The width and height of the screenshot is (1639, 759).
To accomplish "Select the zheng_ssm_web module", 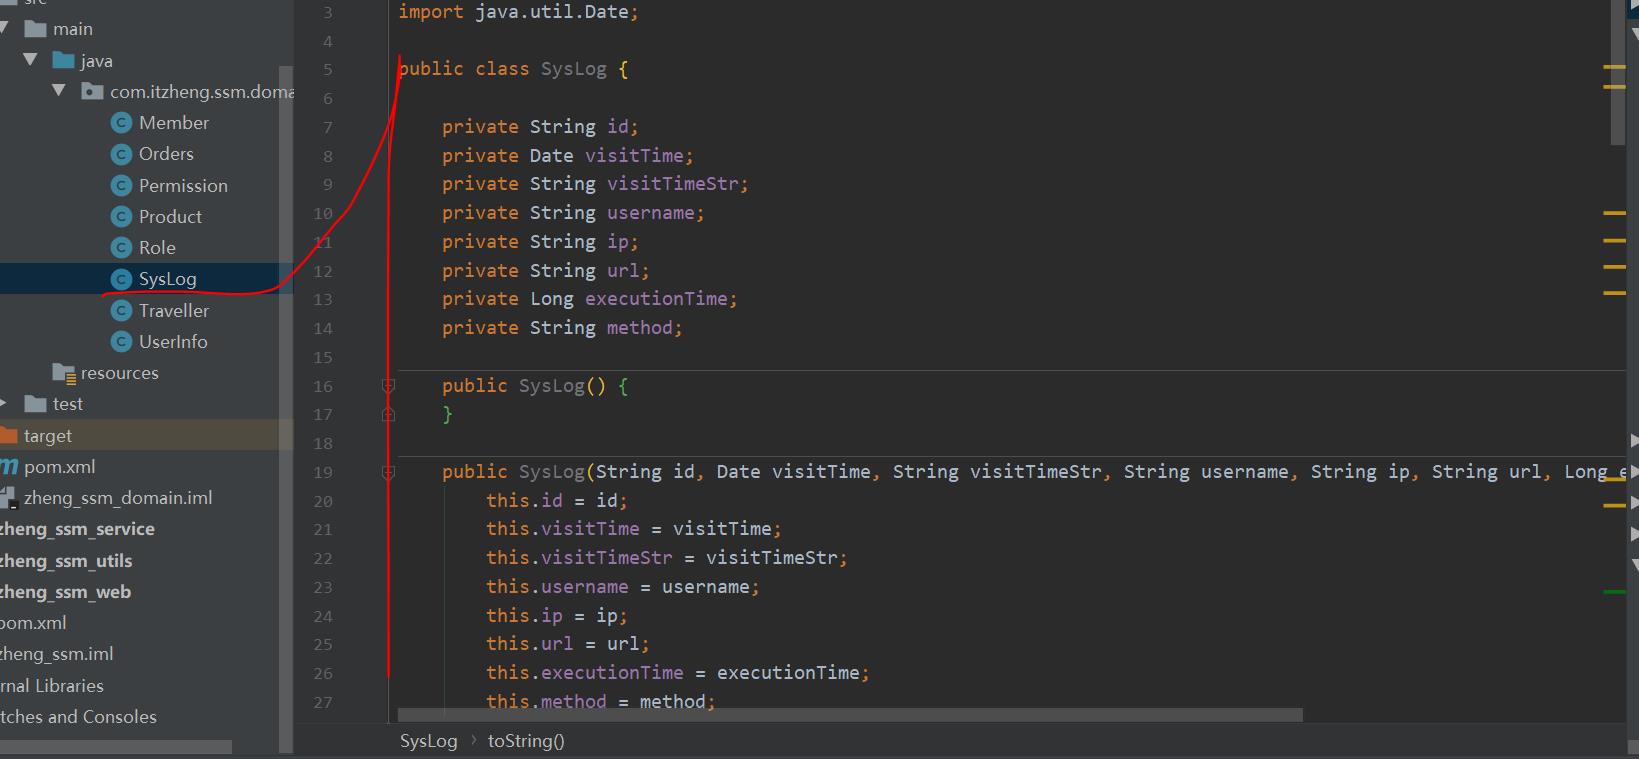I will pos(65,592).
